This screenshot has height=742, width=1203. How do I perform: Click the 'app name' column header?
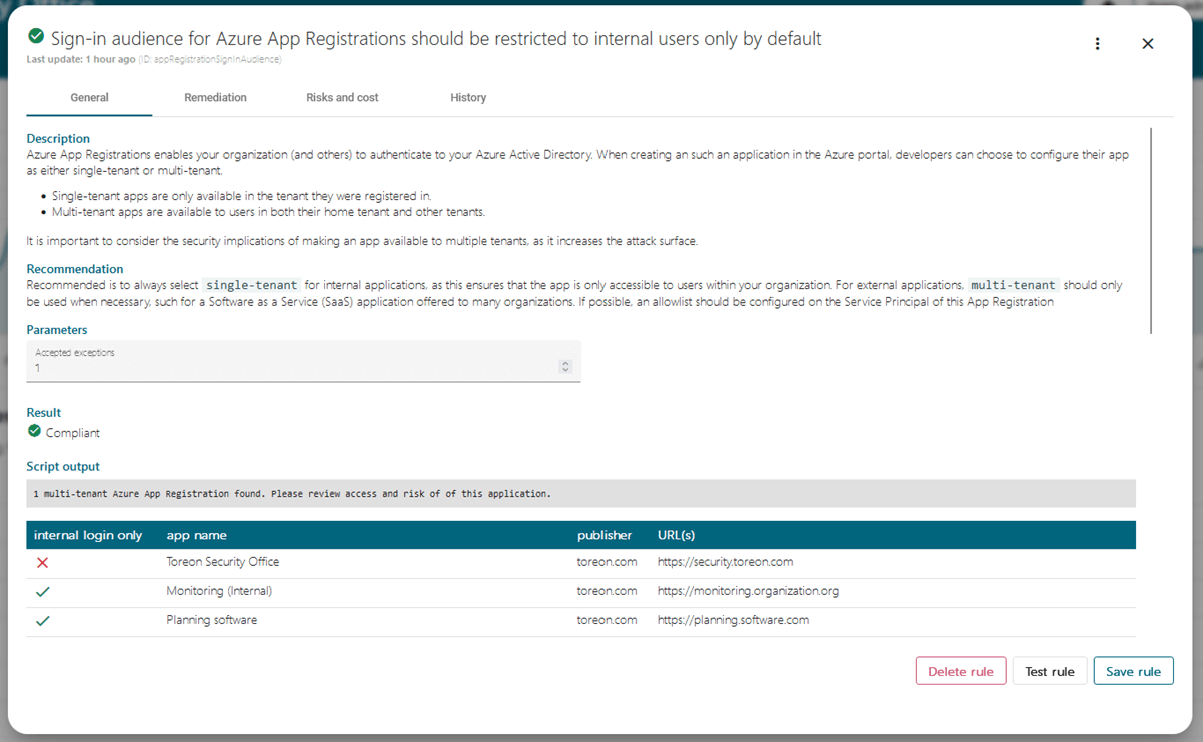tap(196, 535)
